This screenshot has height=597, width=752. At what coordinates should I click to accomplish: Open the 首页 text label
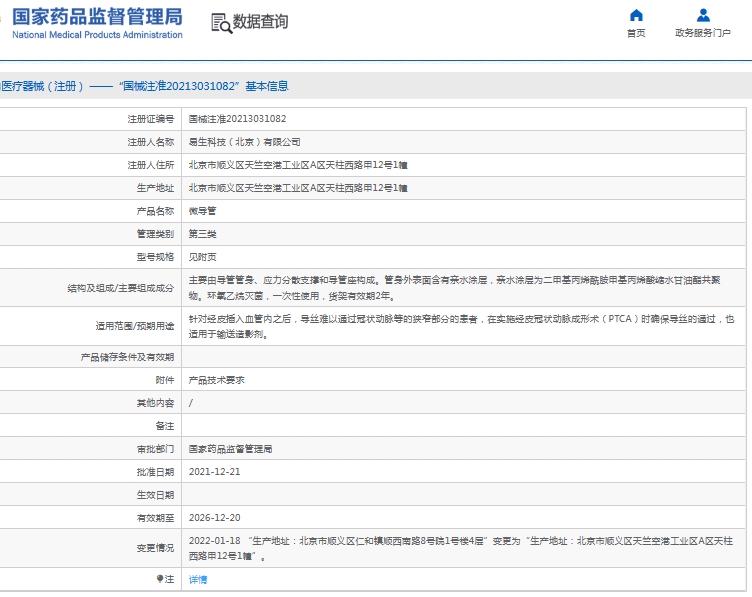636,33
